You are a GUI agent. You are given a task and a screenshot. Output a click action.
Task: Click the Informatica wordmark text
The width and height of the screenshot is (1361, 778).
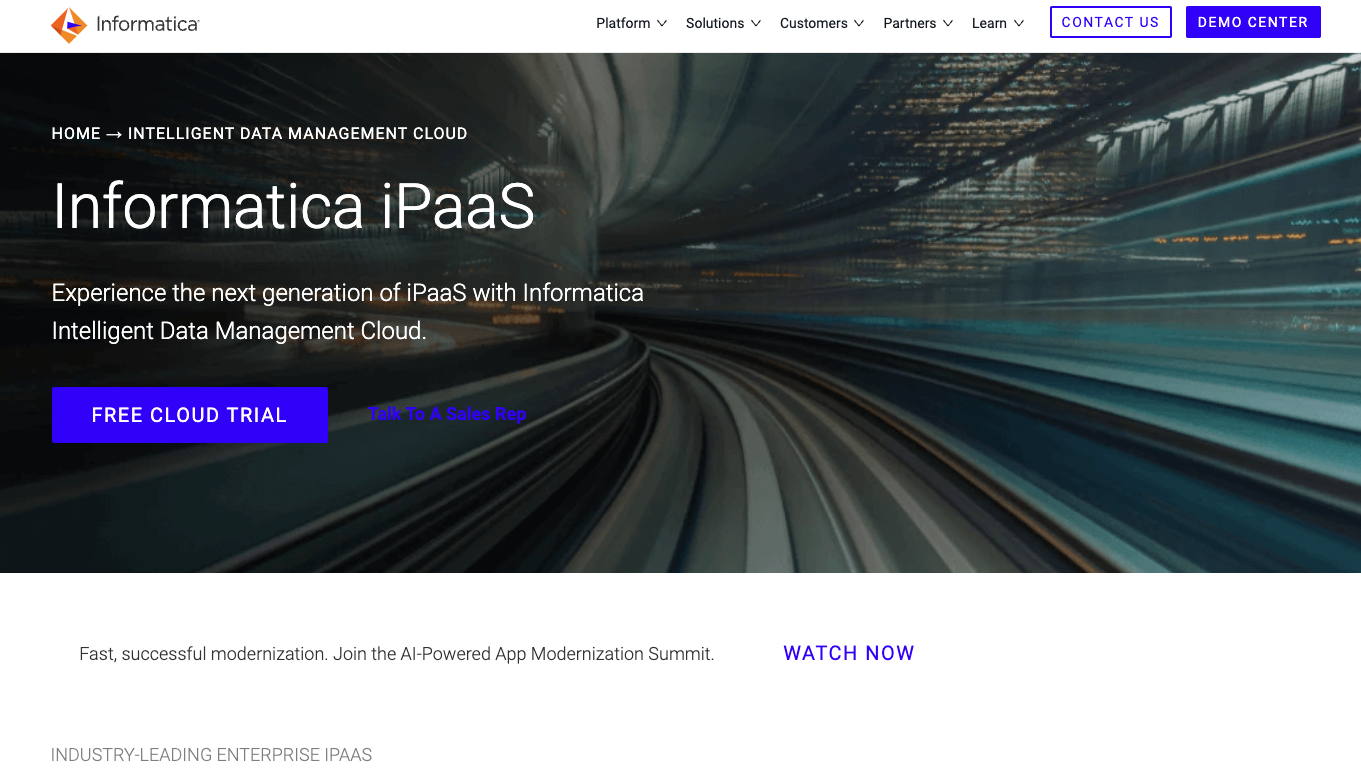pyautogui.click(x=148, y=24)
